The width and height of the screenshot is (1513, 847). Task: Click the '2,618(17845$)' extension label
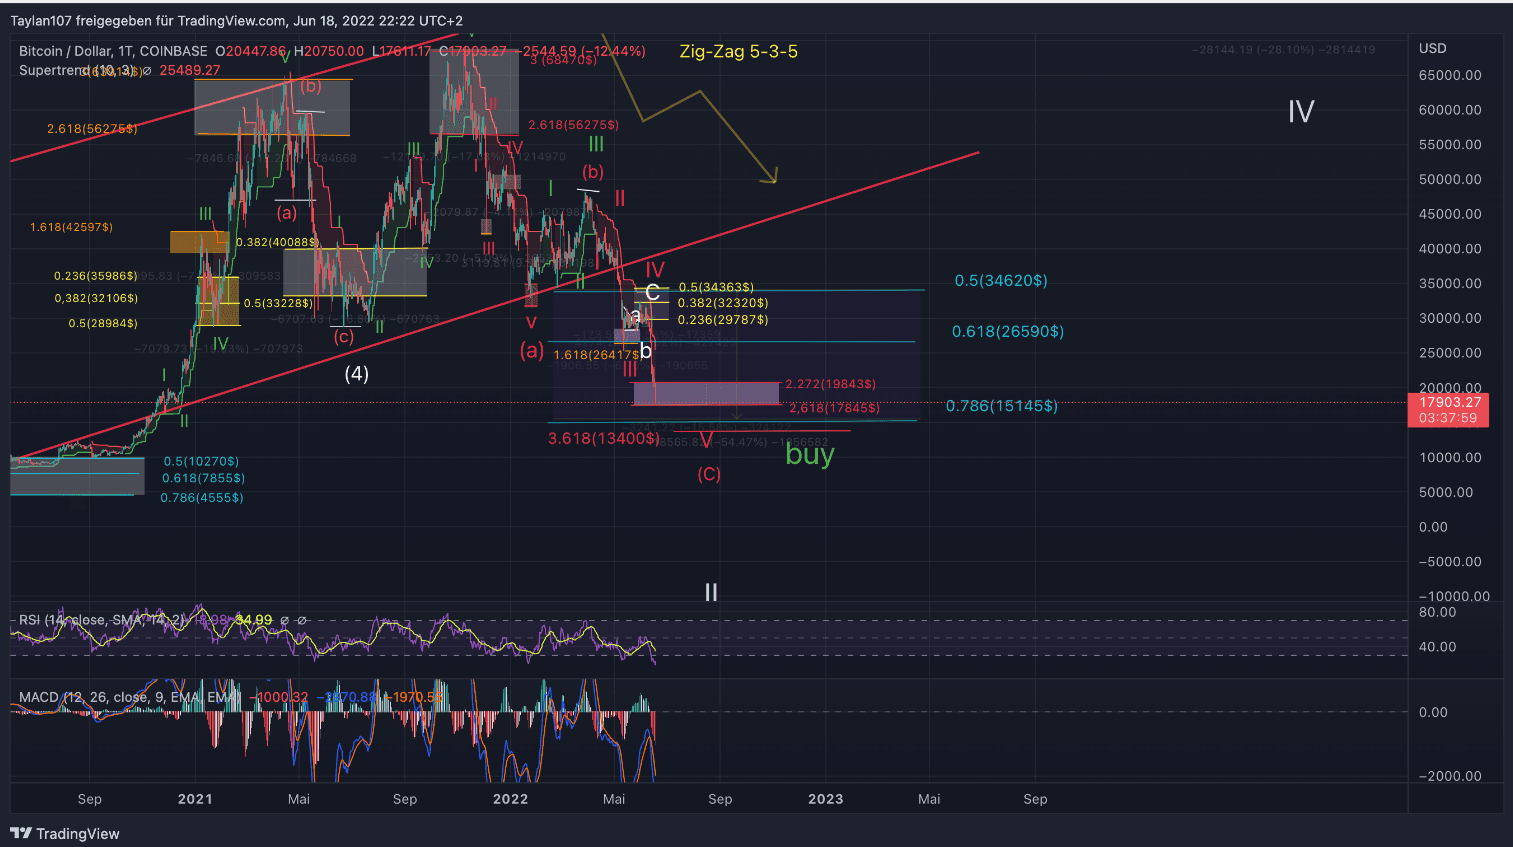(x=835, y=408)
